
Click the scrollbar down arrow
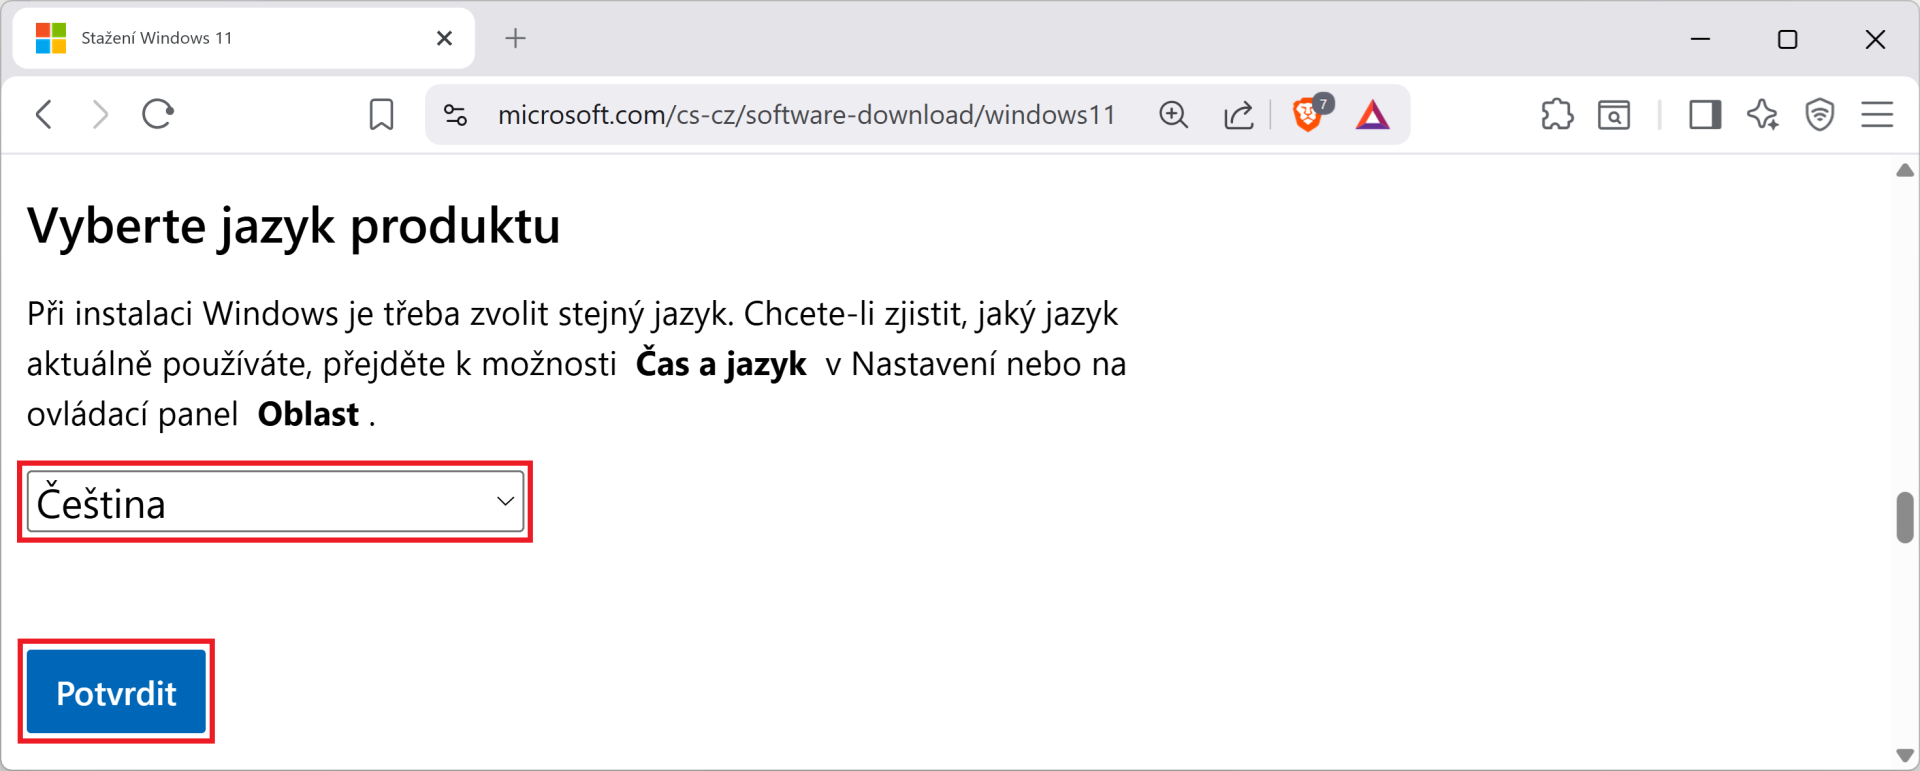(1905, 756)
